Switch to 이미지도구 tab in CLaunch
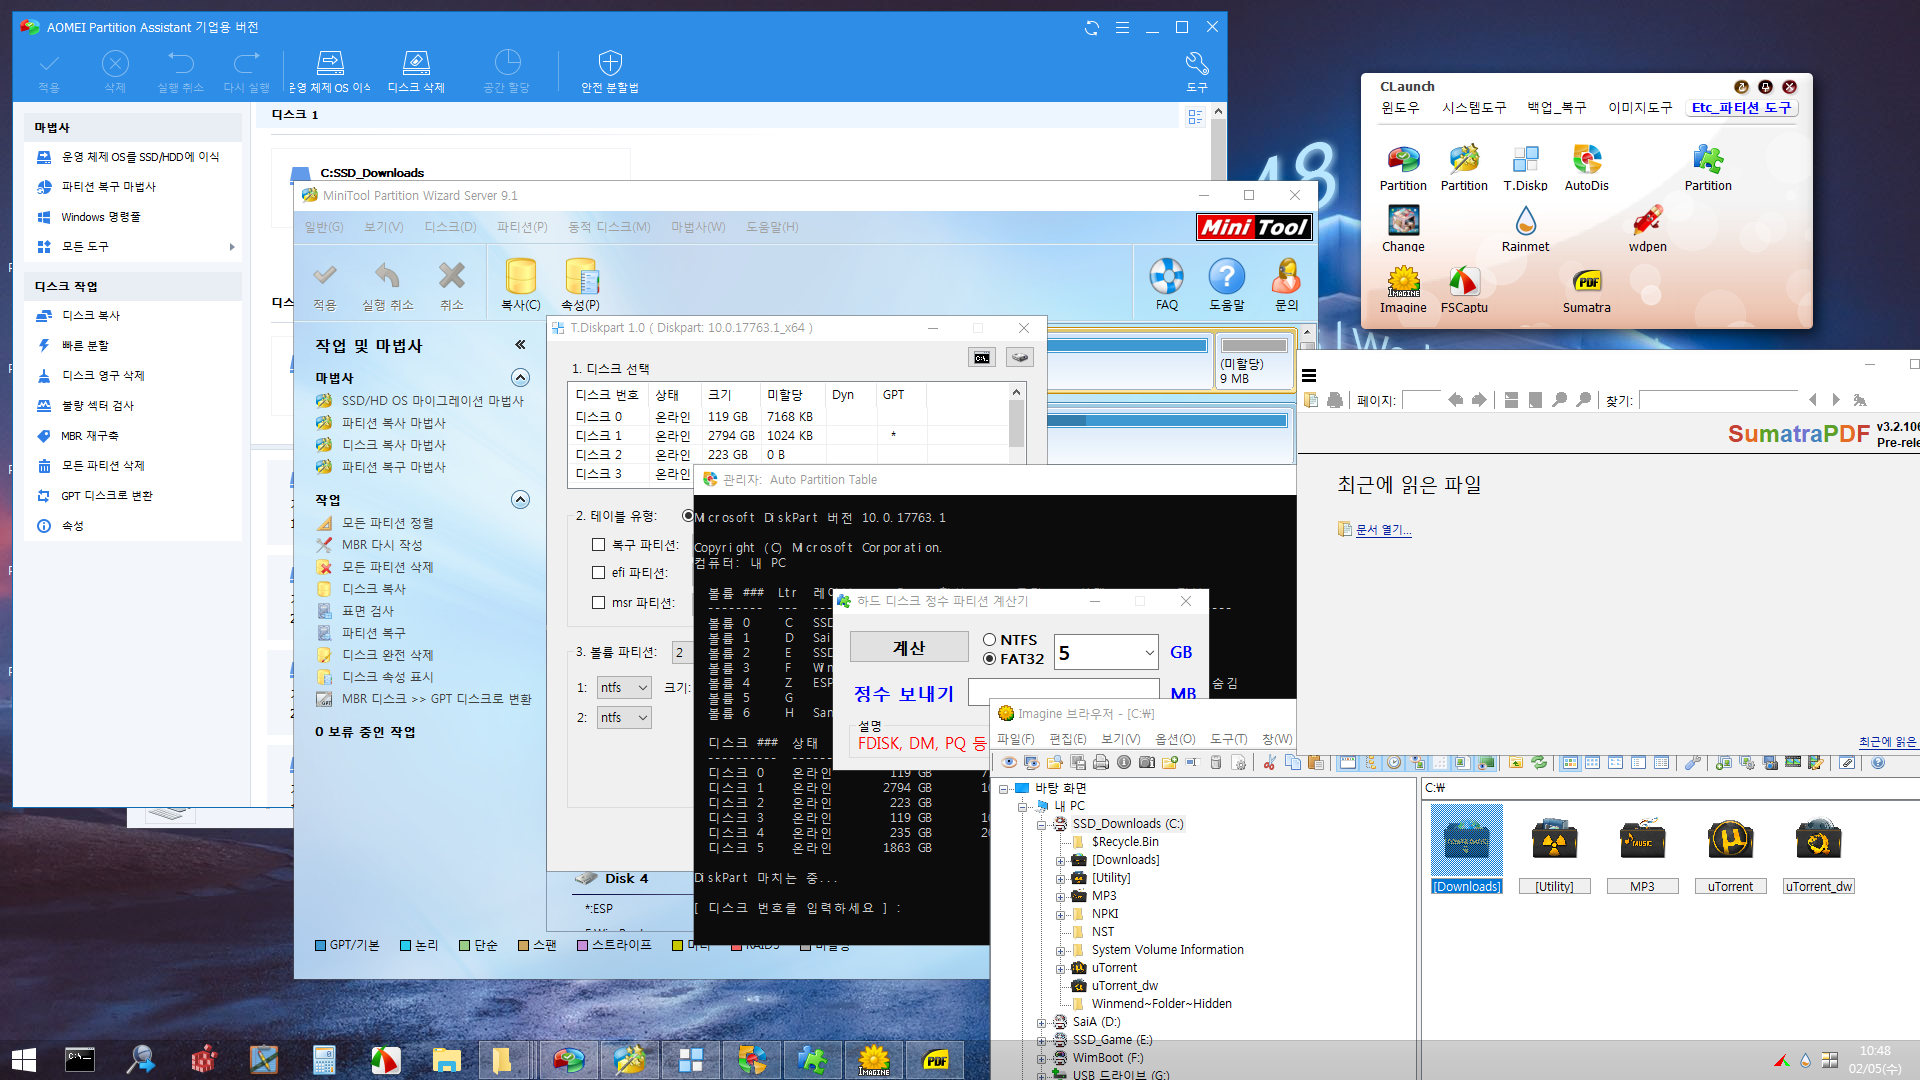 click(1640, 108)
